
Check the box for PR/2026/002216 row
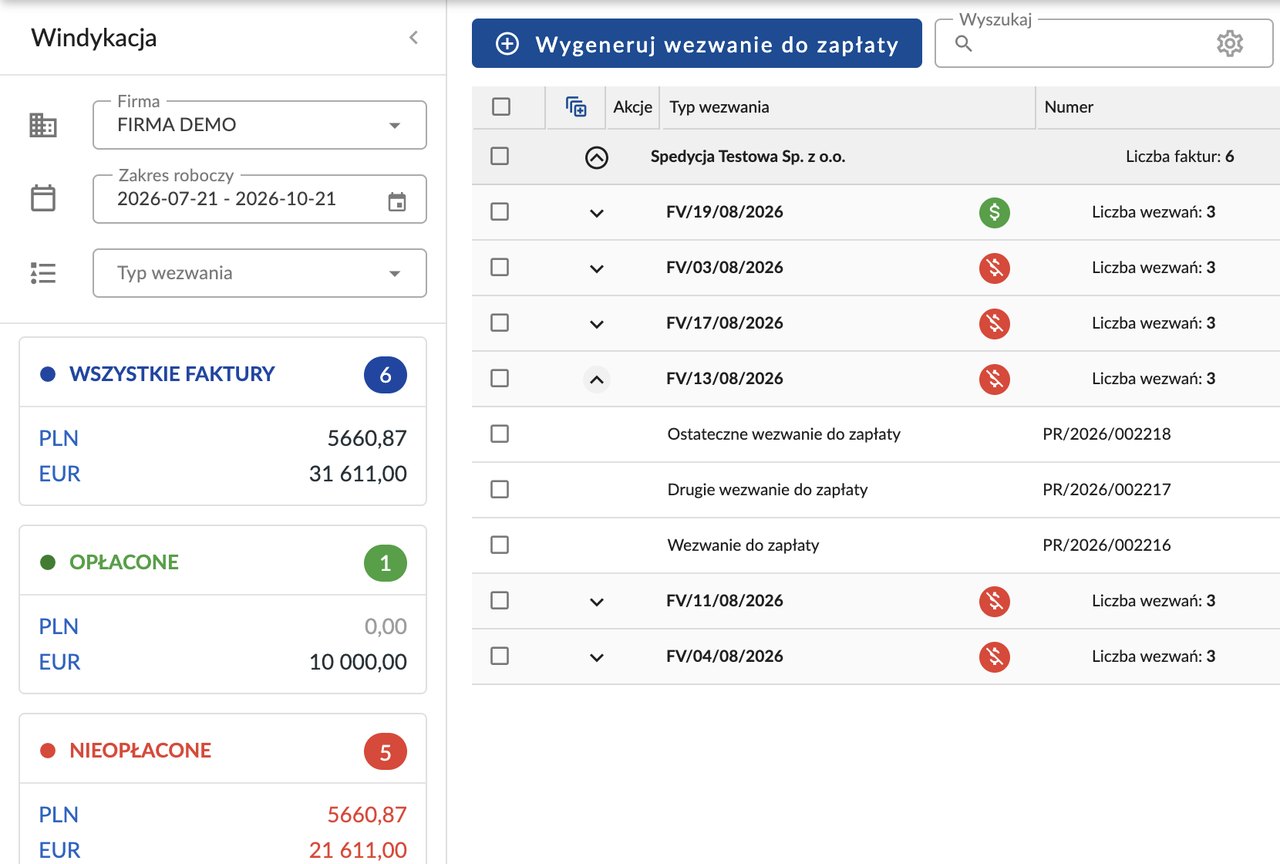[500, 545]
